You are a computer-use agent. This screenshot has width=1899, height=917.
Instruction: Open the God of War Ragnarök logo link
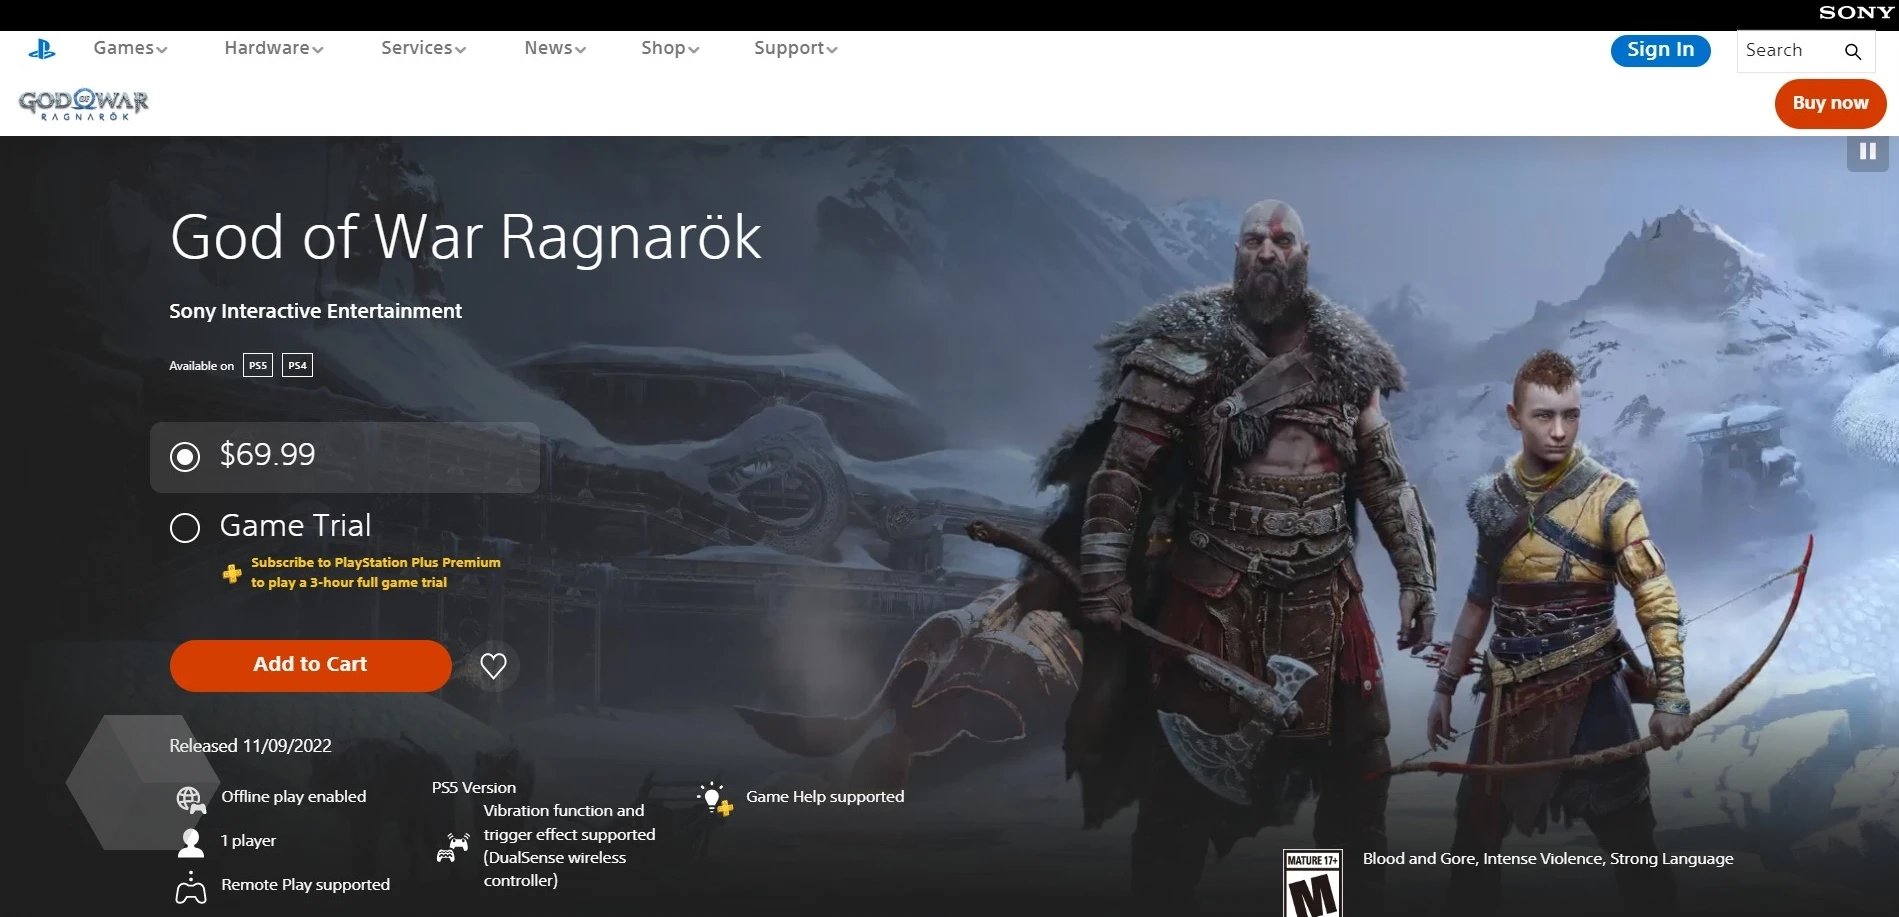tap(84, 104)
